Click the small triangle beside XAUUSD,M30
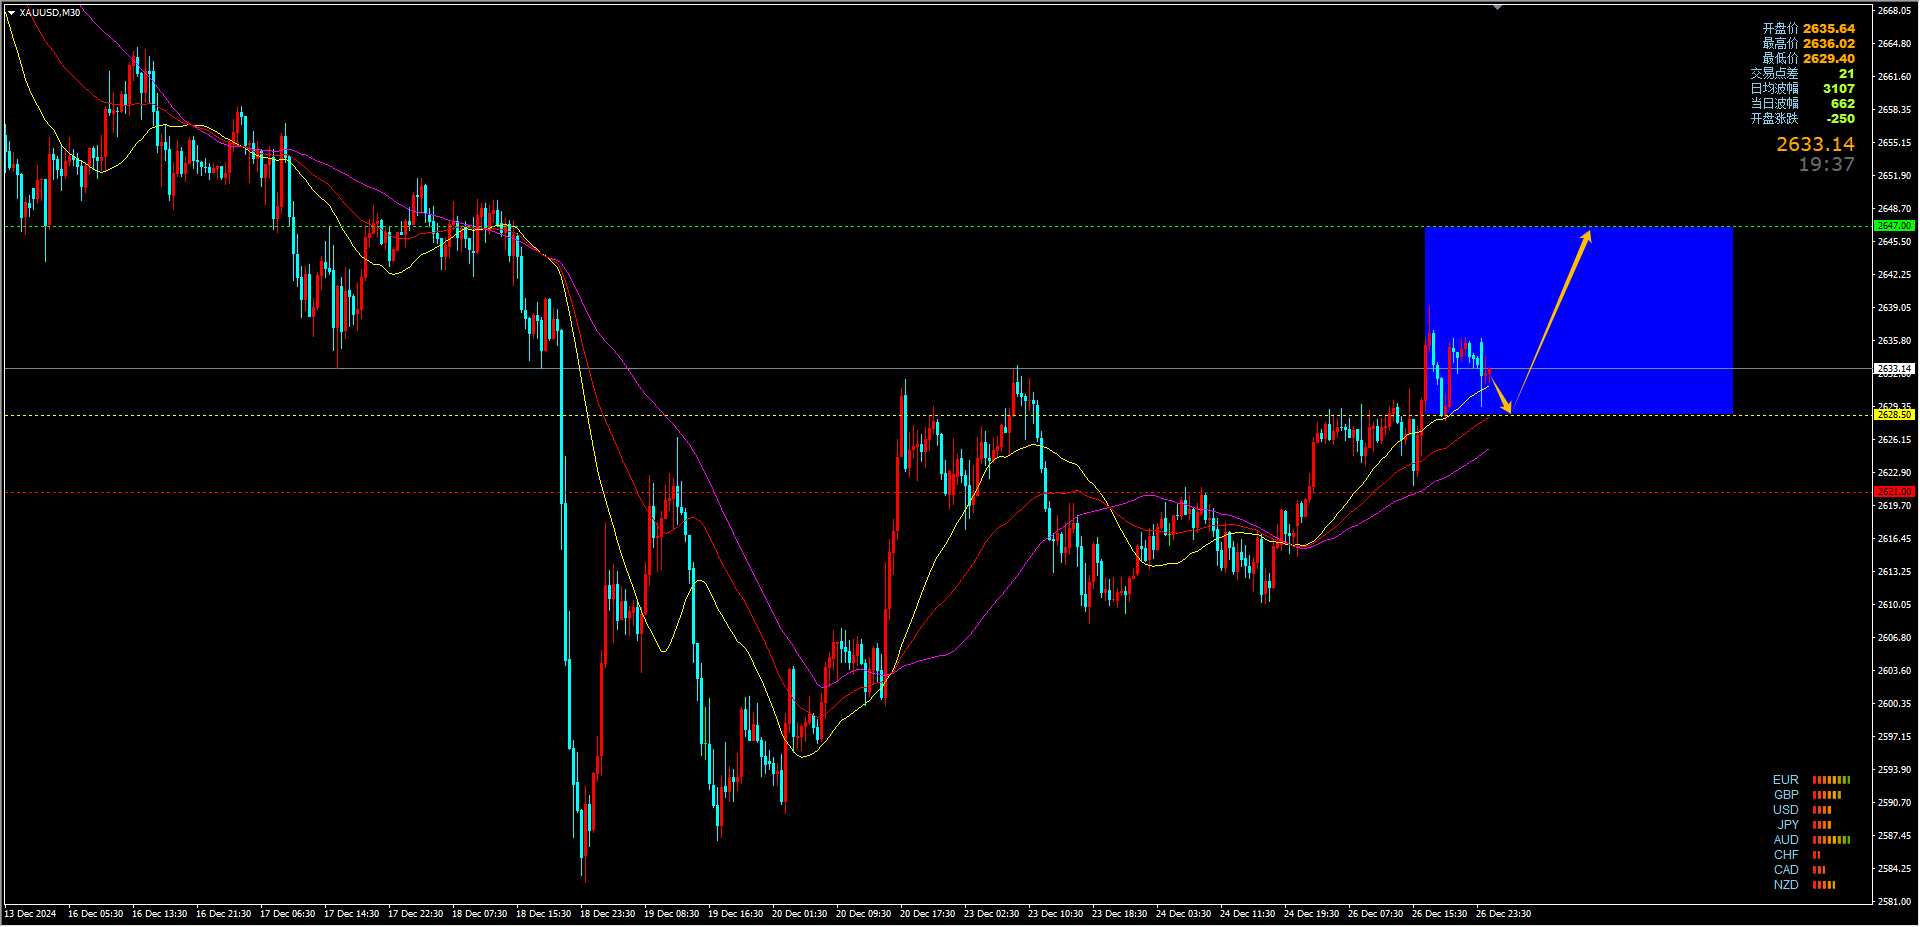The width and height of the screenshot is (1920, 927). tap(11, 13)
